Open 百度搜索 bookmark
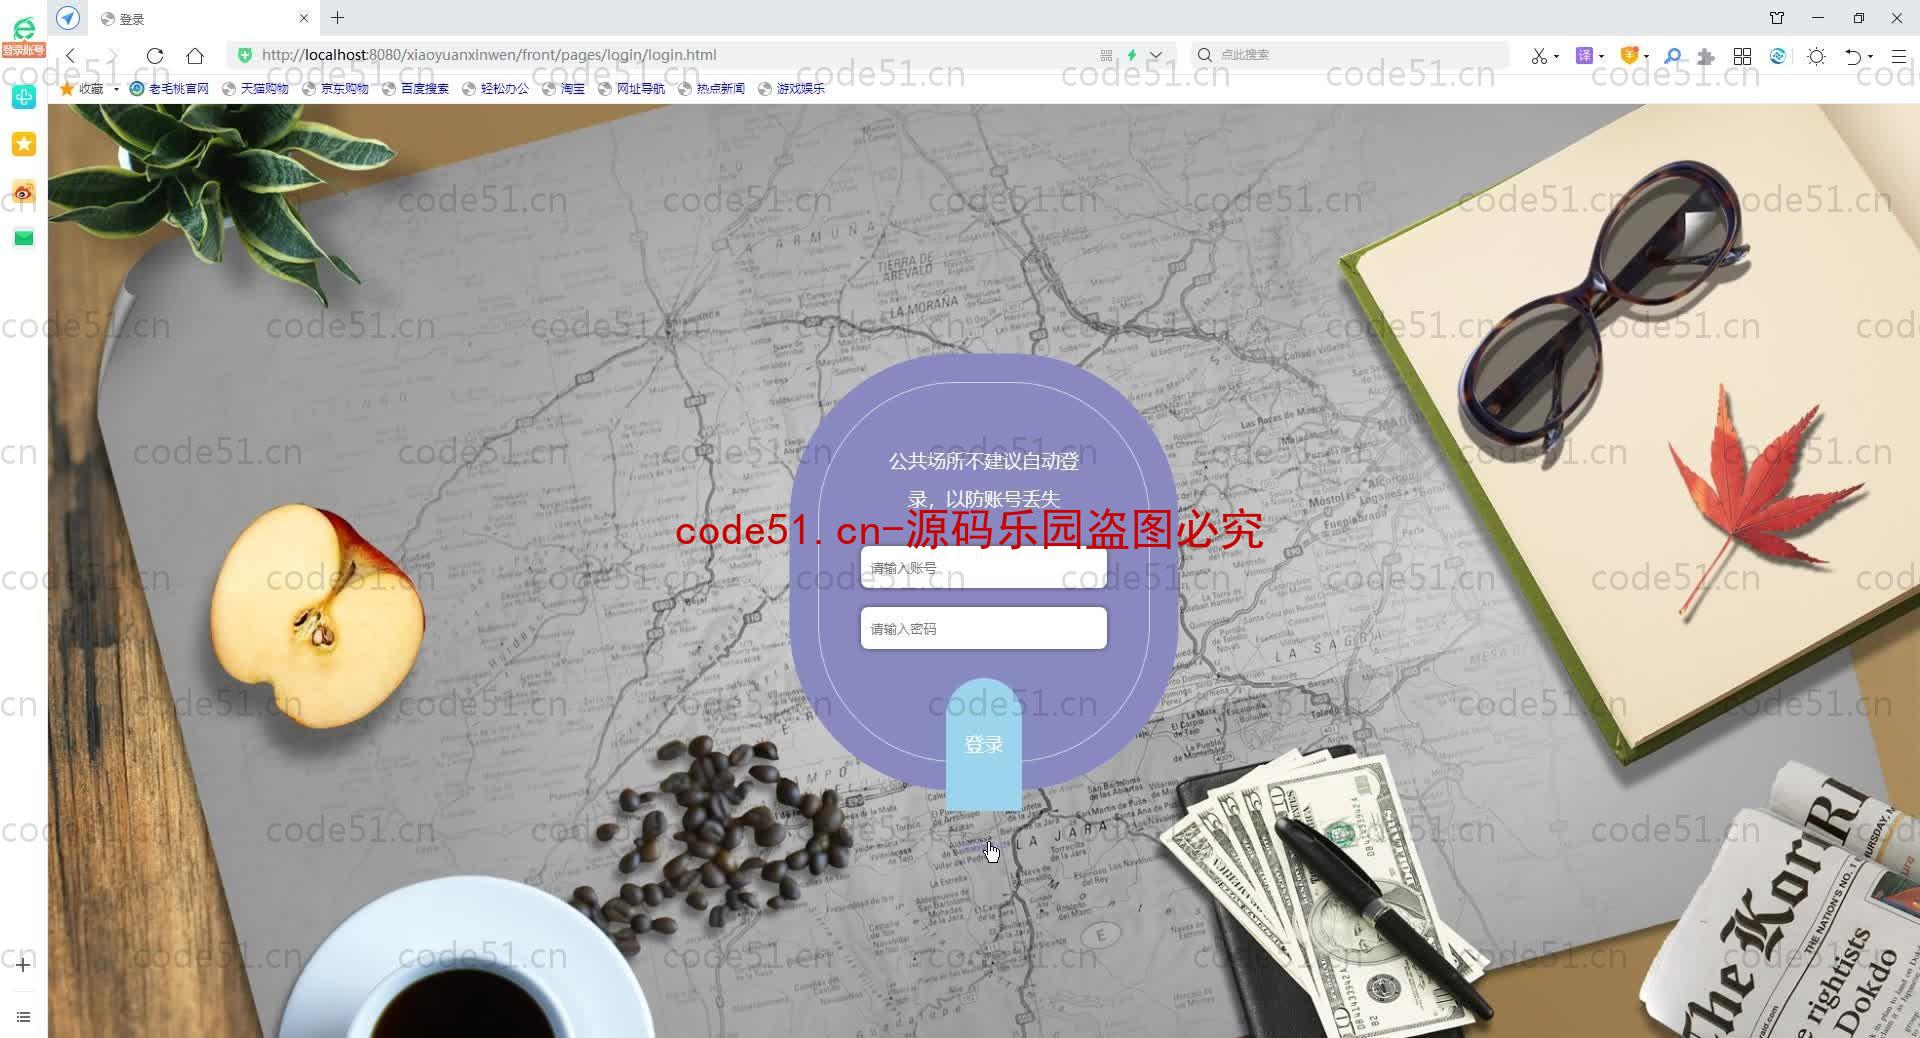1920x1038 pixels. pos(416,88)
